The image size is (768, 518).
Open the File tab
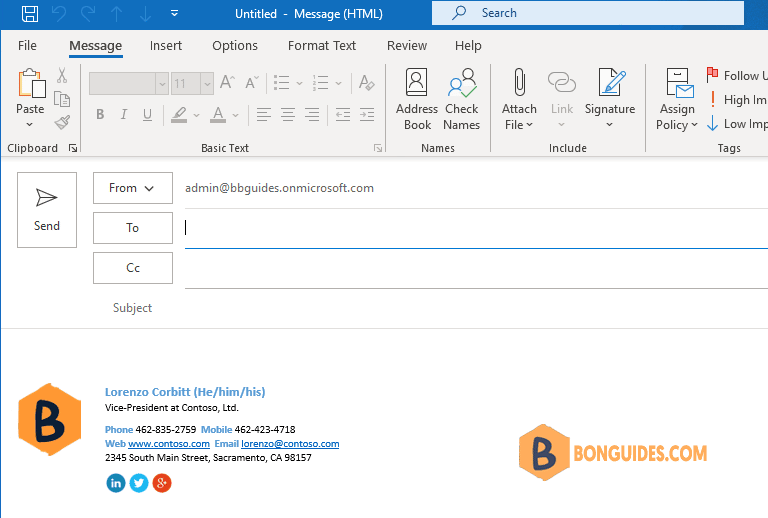[x=27, y=46]
